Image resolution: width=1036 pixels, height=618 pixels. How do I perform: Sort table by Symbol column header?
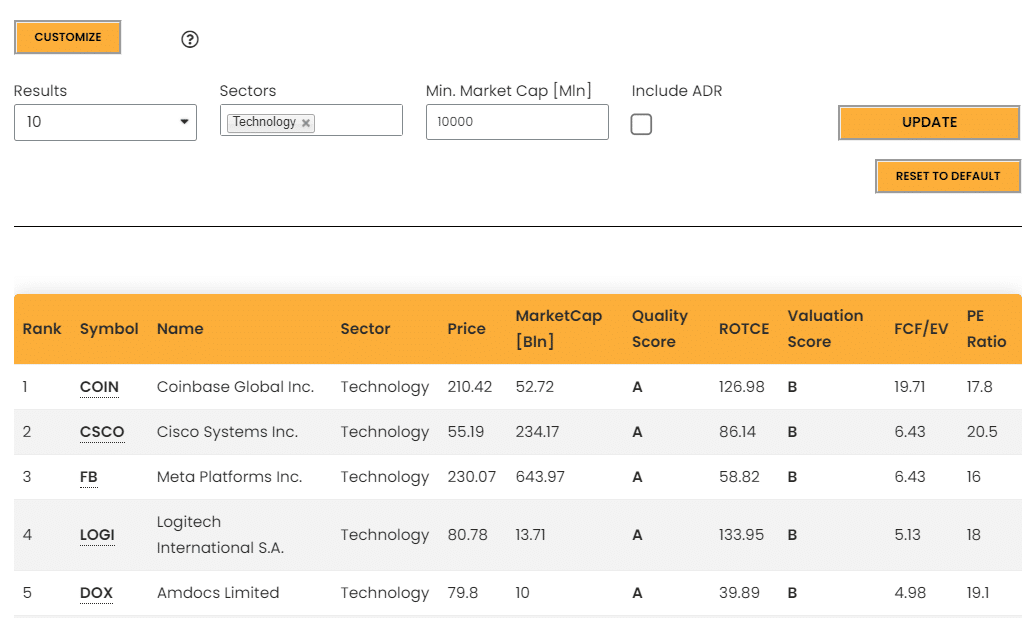(109, 328)
